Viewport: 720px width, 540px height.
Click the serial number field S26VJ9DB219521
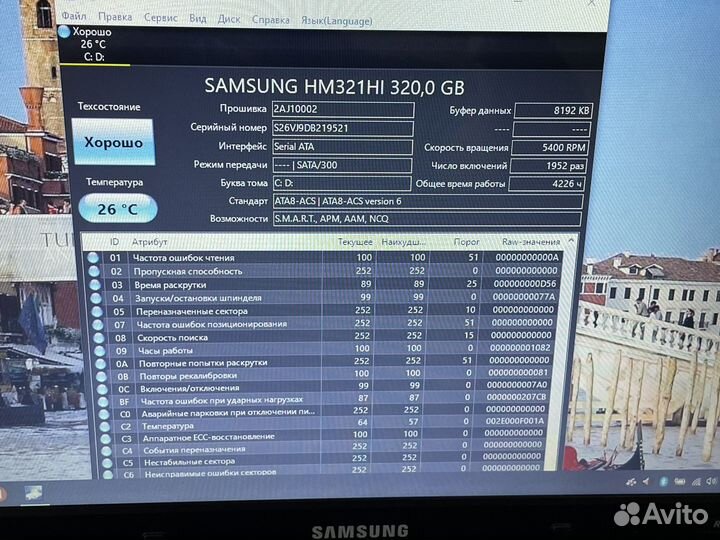coord(343,128)
